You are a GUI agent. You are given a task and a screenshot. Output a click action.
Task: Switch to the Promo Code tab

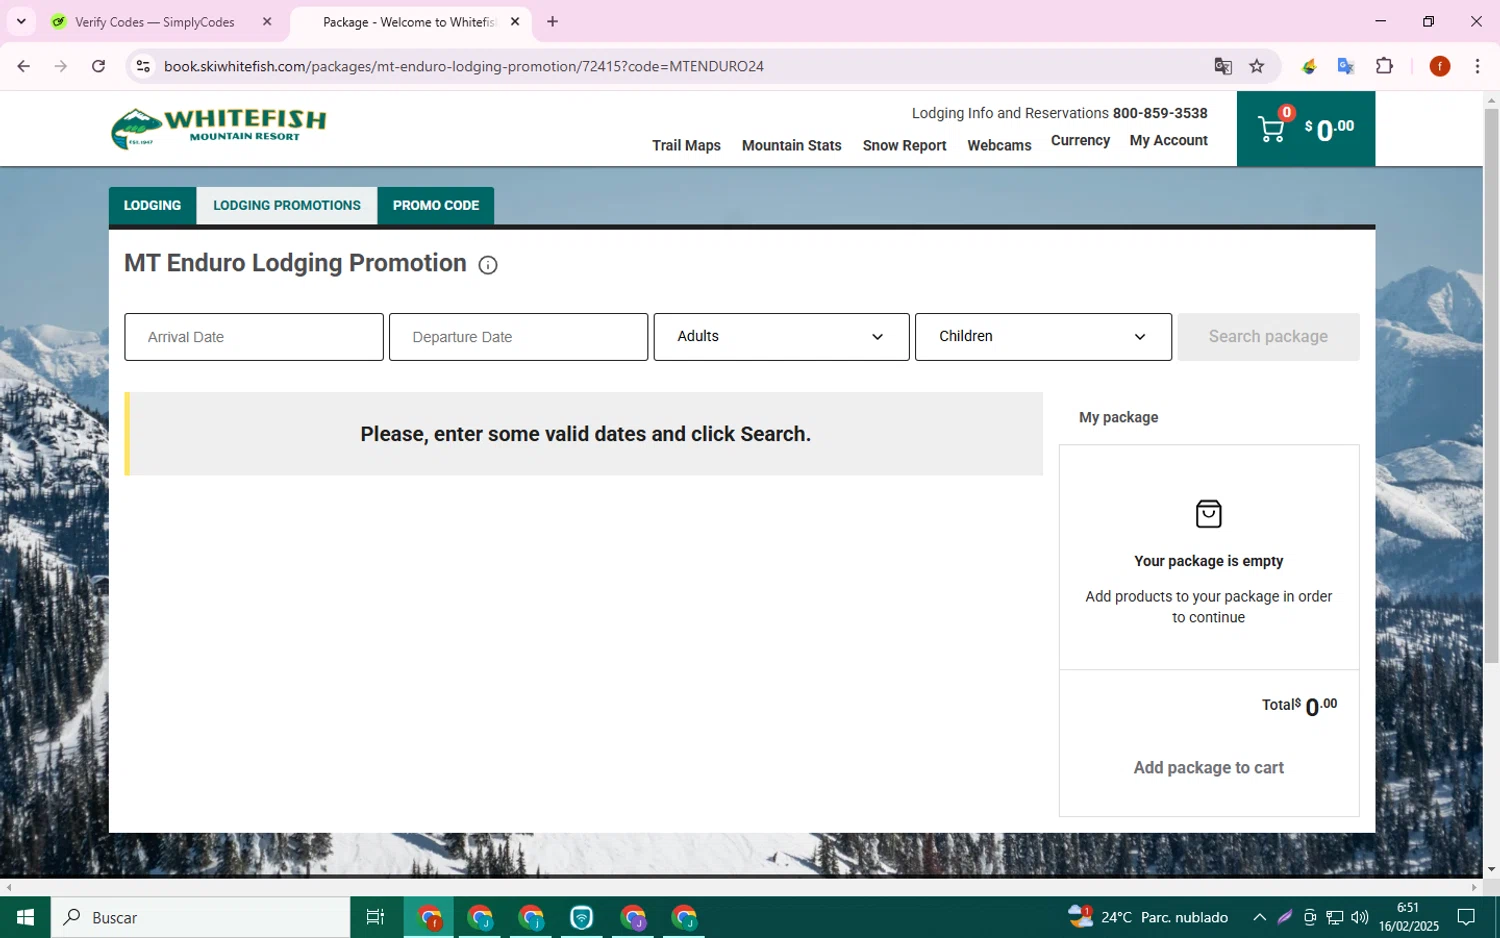[x=436, y=206]
